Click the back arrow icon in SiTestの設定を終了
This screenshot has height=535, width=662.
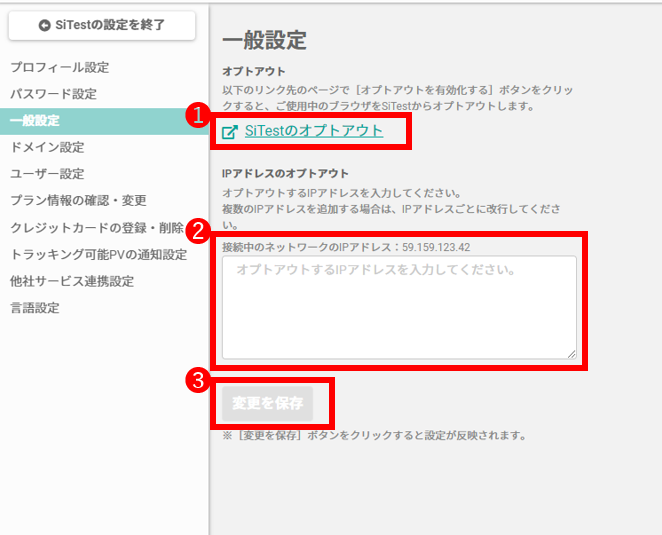44,25
